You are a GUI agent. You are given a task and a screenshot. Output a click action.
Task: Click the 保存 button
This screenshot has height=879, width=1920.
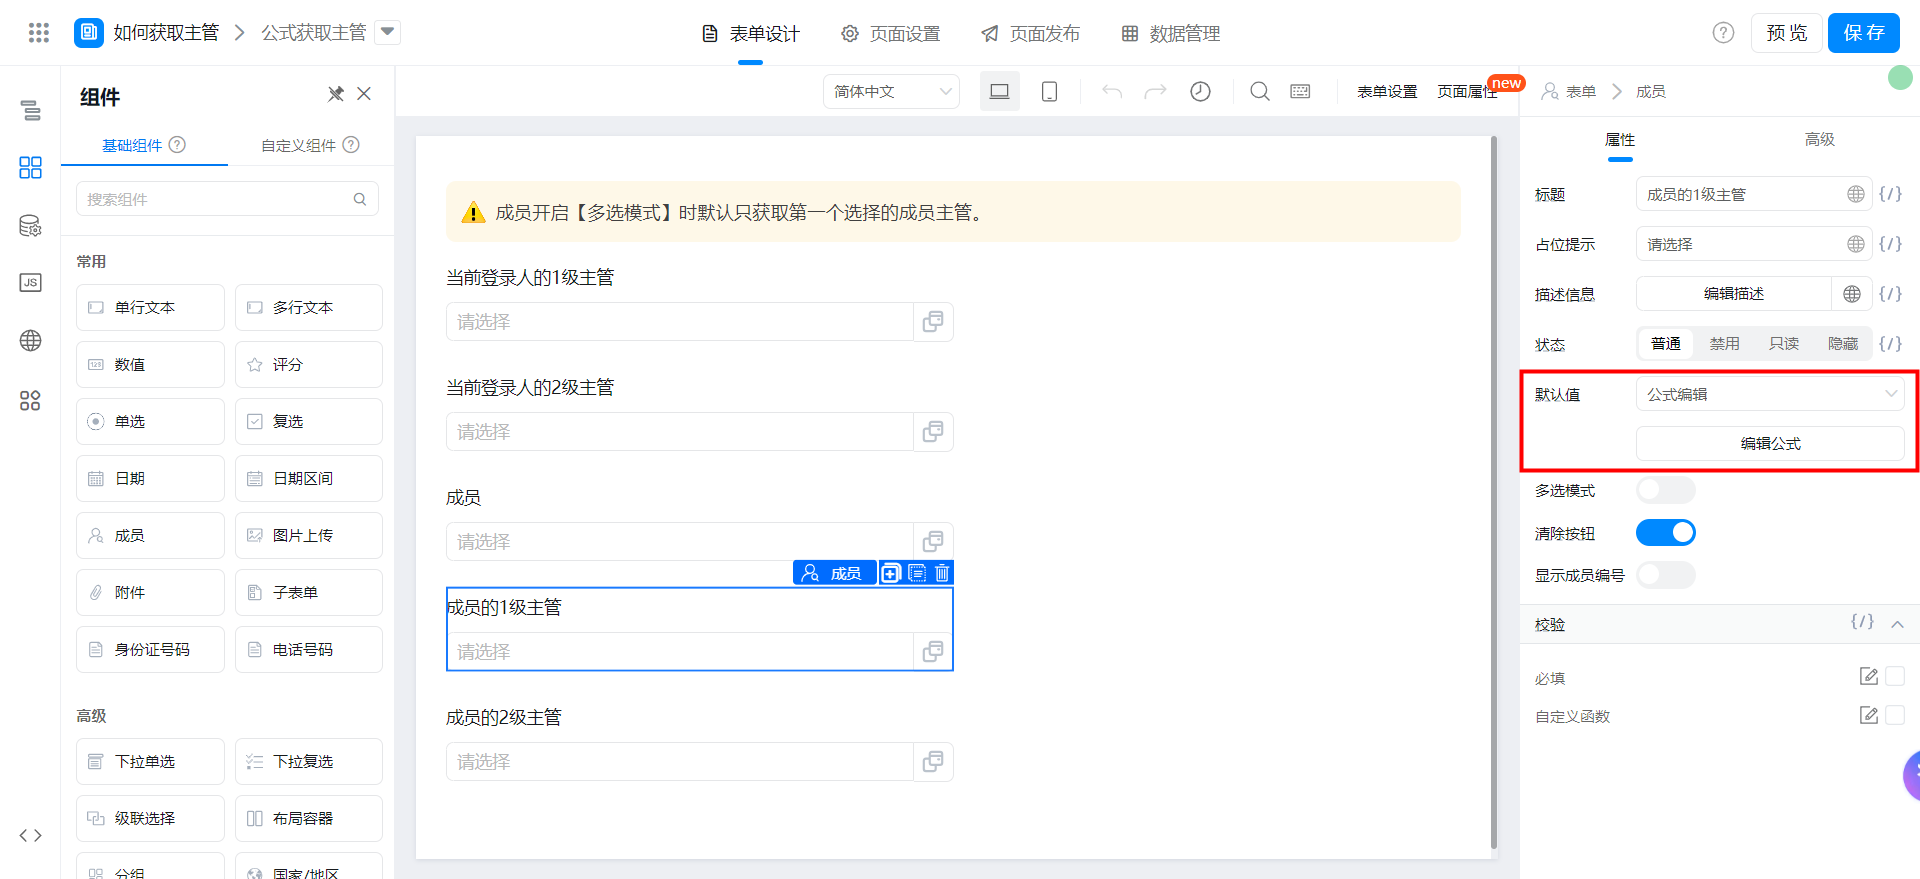(x=1864, y=33)
